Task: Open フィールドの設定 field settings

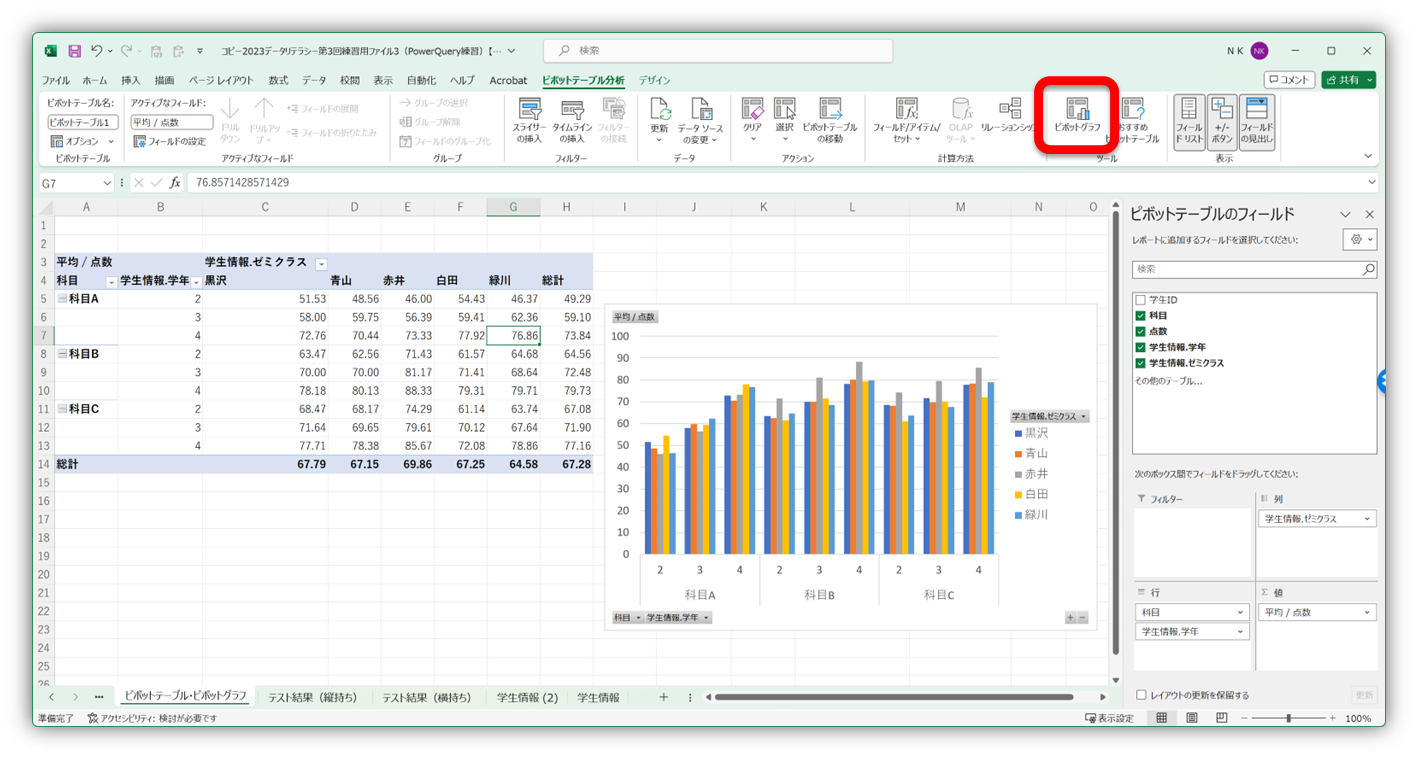Action: click(169, 141)
